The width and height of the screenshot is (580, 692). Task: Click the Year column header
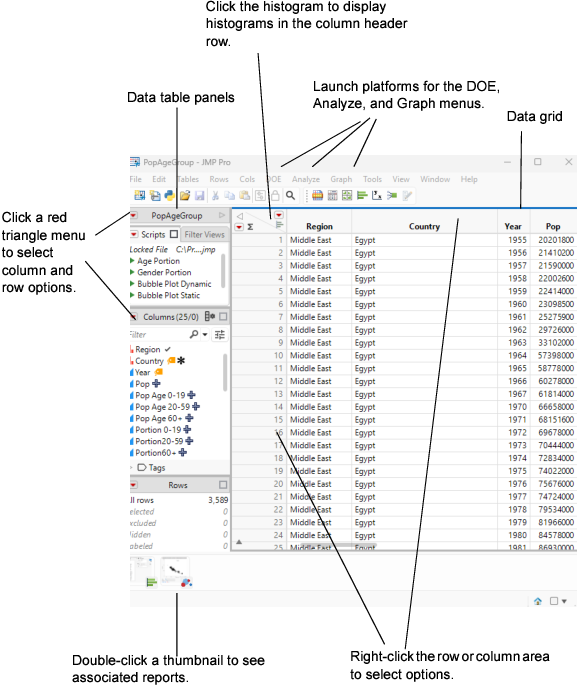513,226
